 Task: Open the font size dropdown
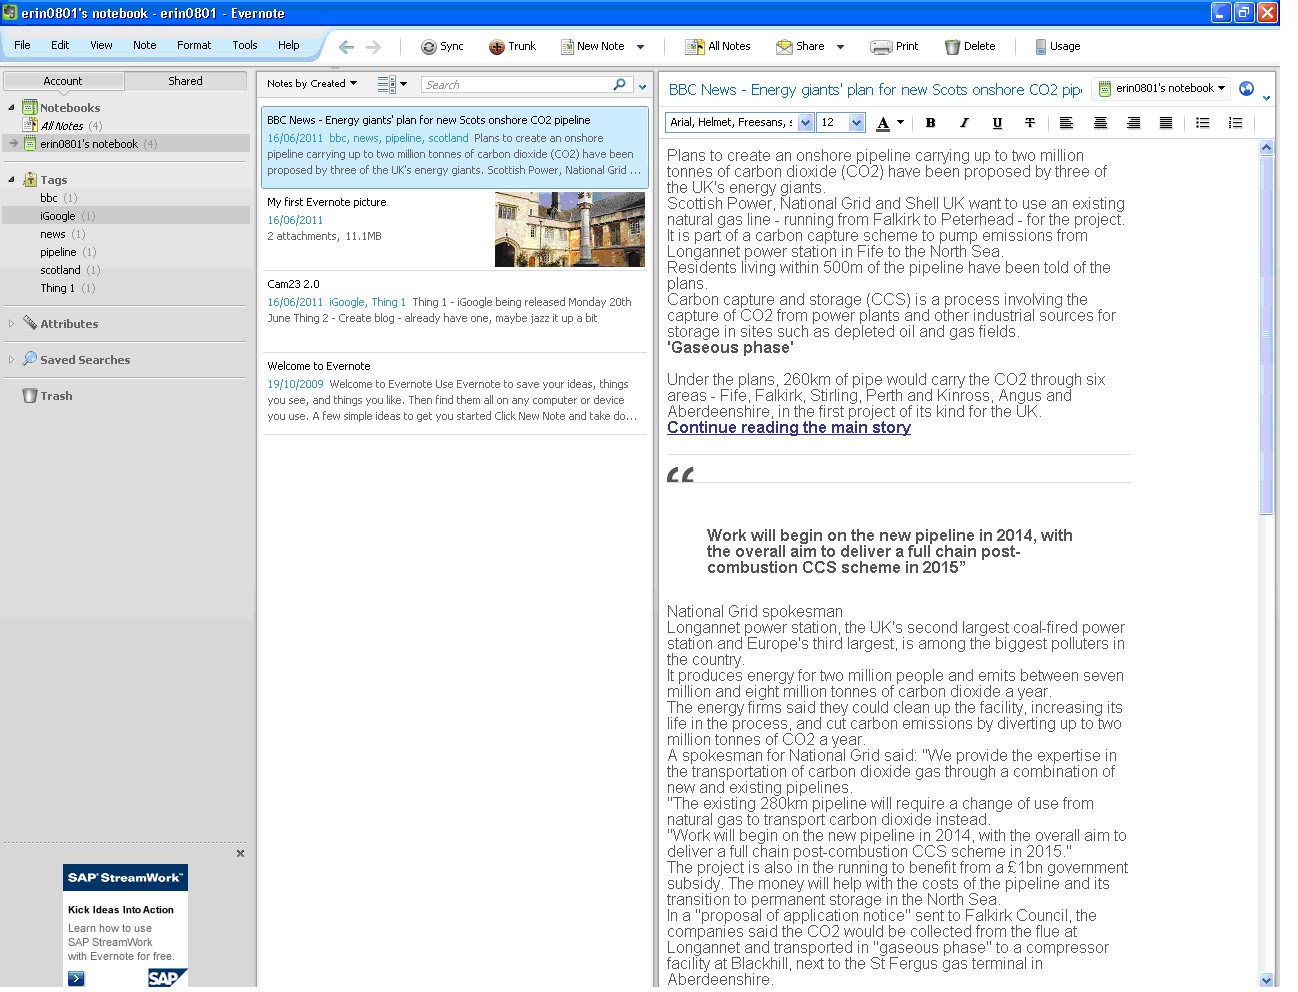pos(856,122)
